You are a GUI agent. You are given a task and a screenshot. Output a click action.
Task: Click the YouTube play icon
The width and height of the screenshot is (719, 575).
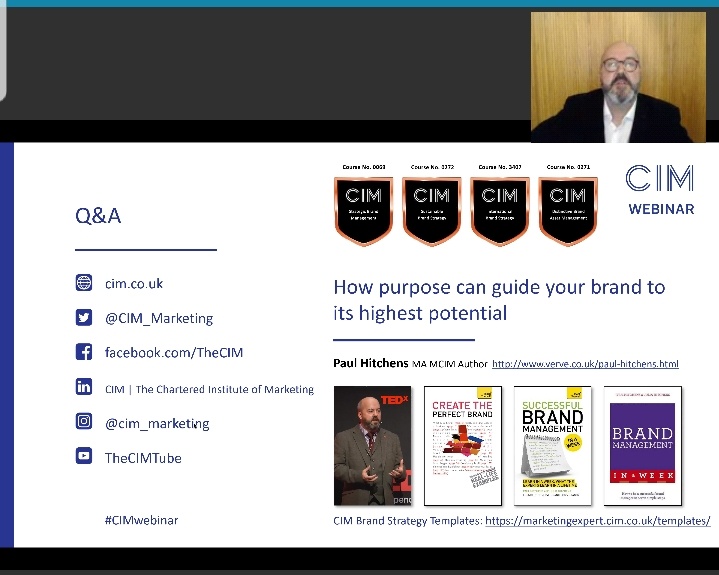tap(84, 456)
